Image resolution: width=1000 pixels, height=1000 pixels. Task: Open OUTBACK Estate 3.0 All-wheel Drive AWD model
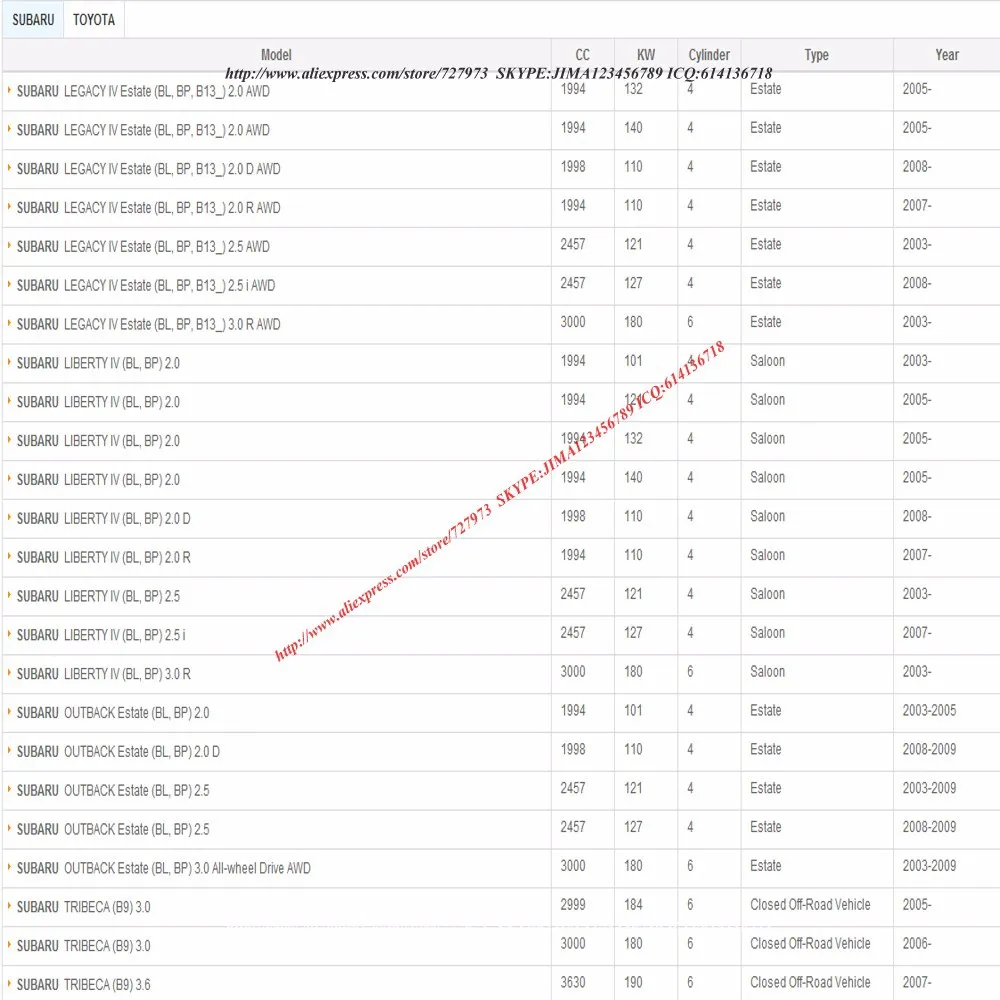click(x=163, y=869)
